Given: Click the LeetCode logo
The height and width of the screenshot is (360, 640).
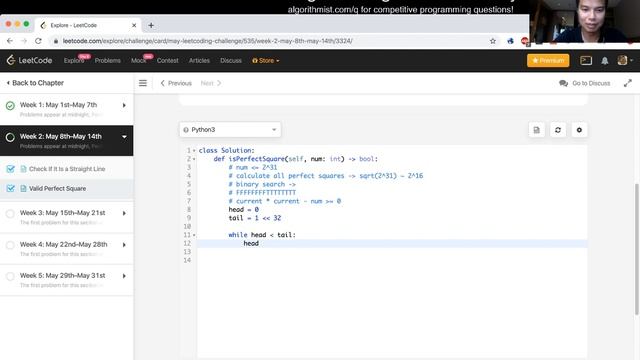Looking at the screenshot, I should [29, 60].
